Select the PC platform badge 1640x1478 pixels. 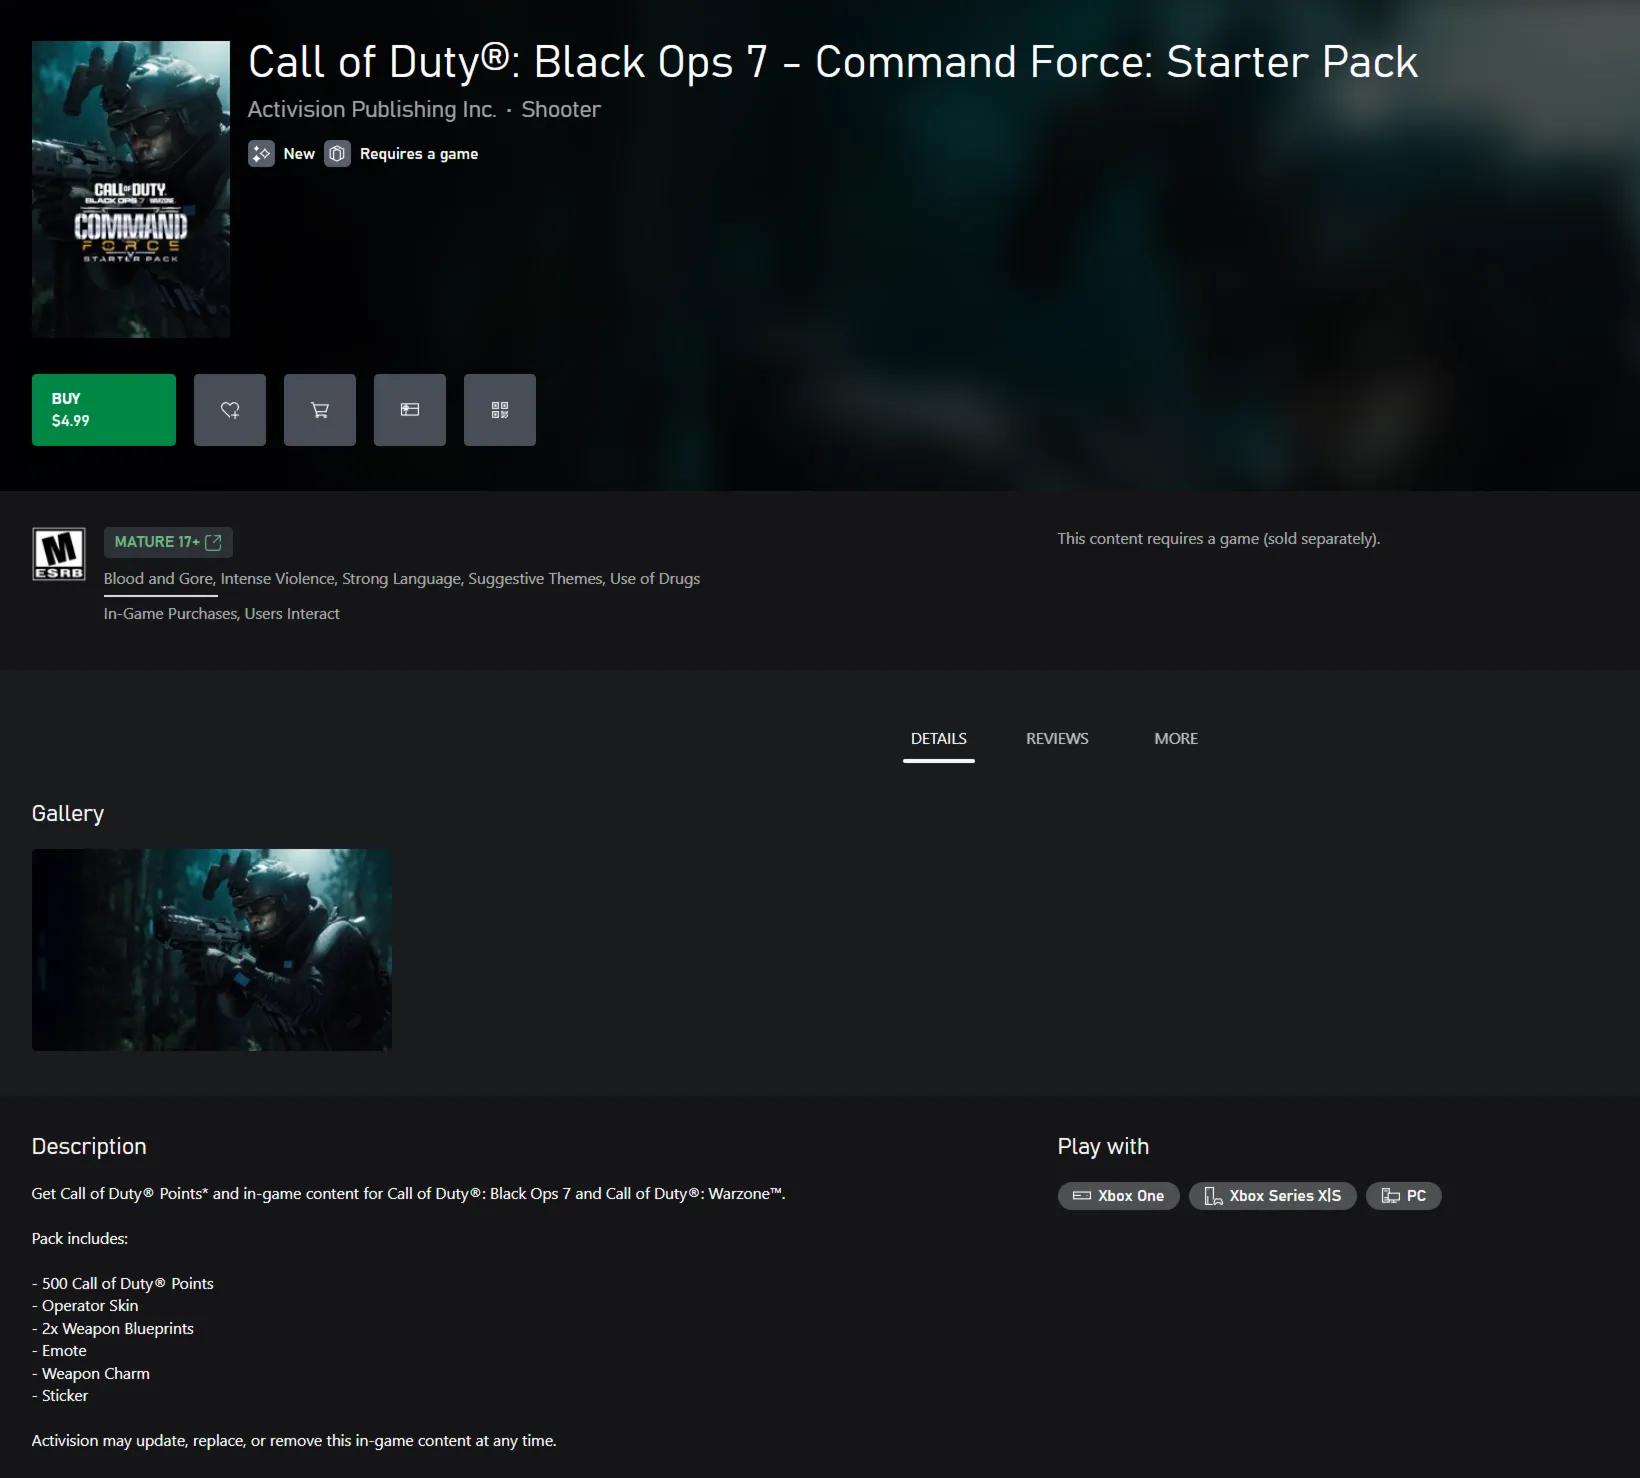coord(1404,1195)
